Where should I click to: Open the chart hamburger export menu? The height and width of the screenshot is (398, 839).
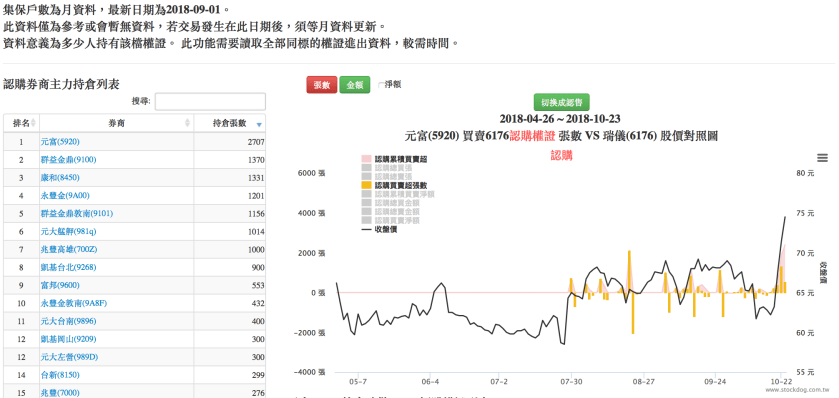coord(823,157)
